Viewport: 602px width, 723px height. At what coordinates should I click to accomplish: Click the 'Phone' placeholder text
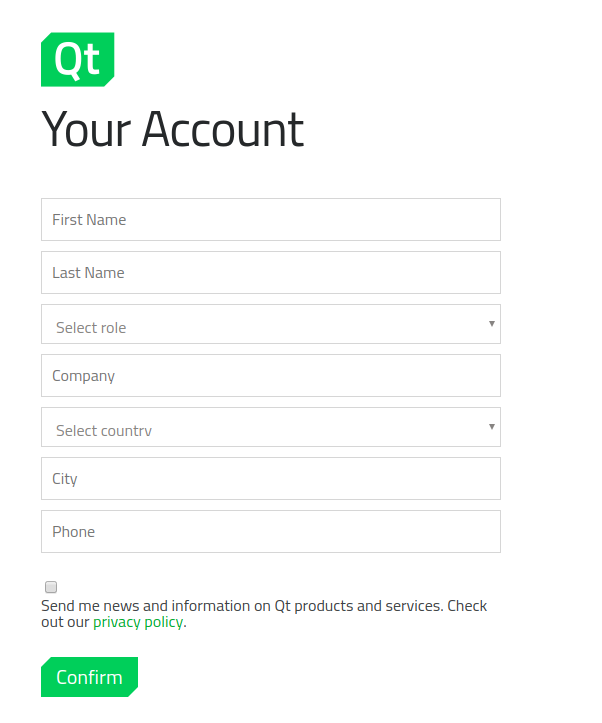[73, 532]
